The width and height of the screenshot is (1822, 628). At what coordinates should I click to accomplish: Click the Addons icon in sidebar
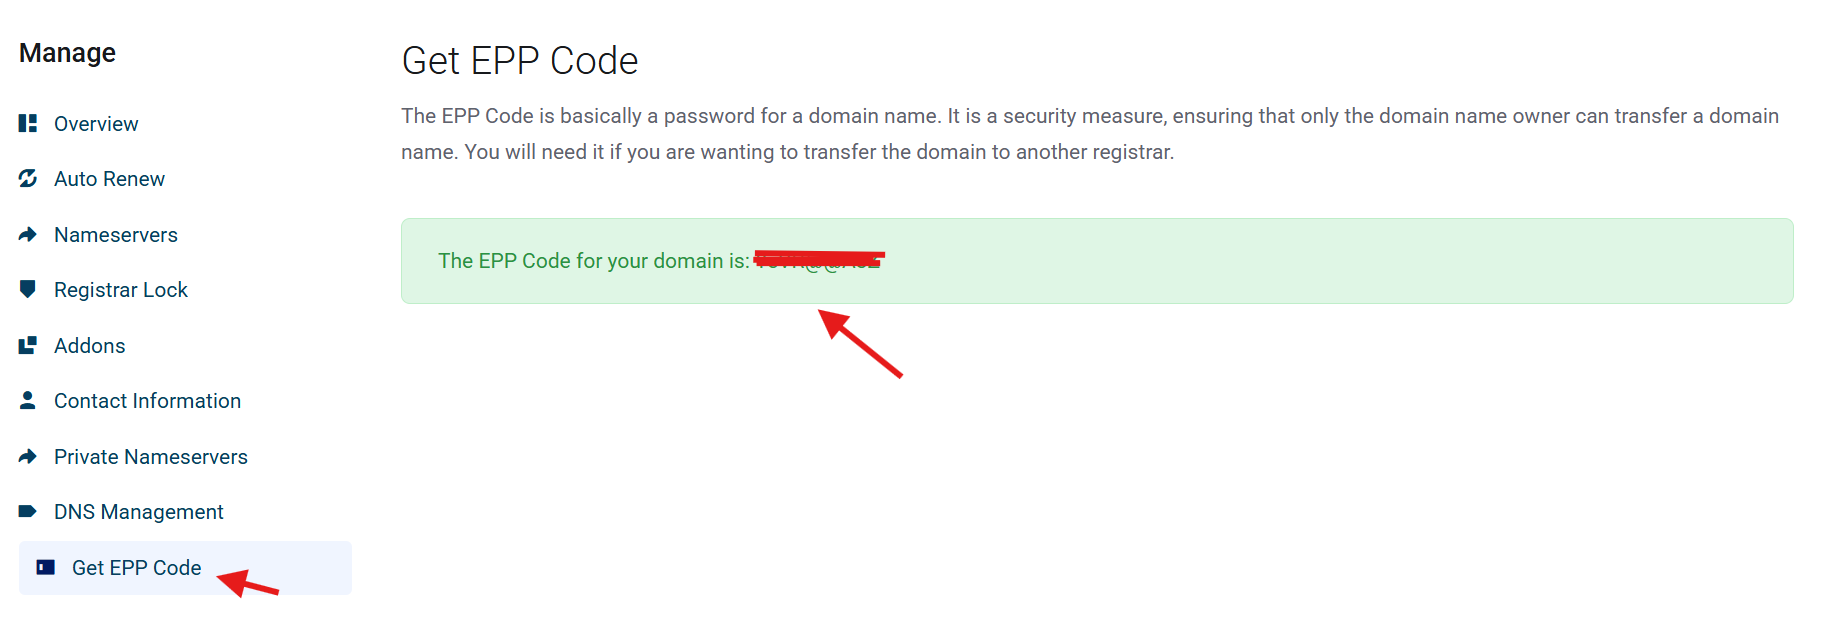(x=28, y=345)
